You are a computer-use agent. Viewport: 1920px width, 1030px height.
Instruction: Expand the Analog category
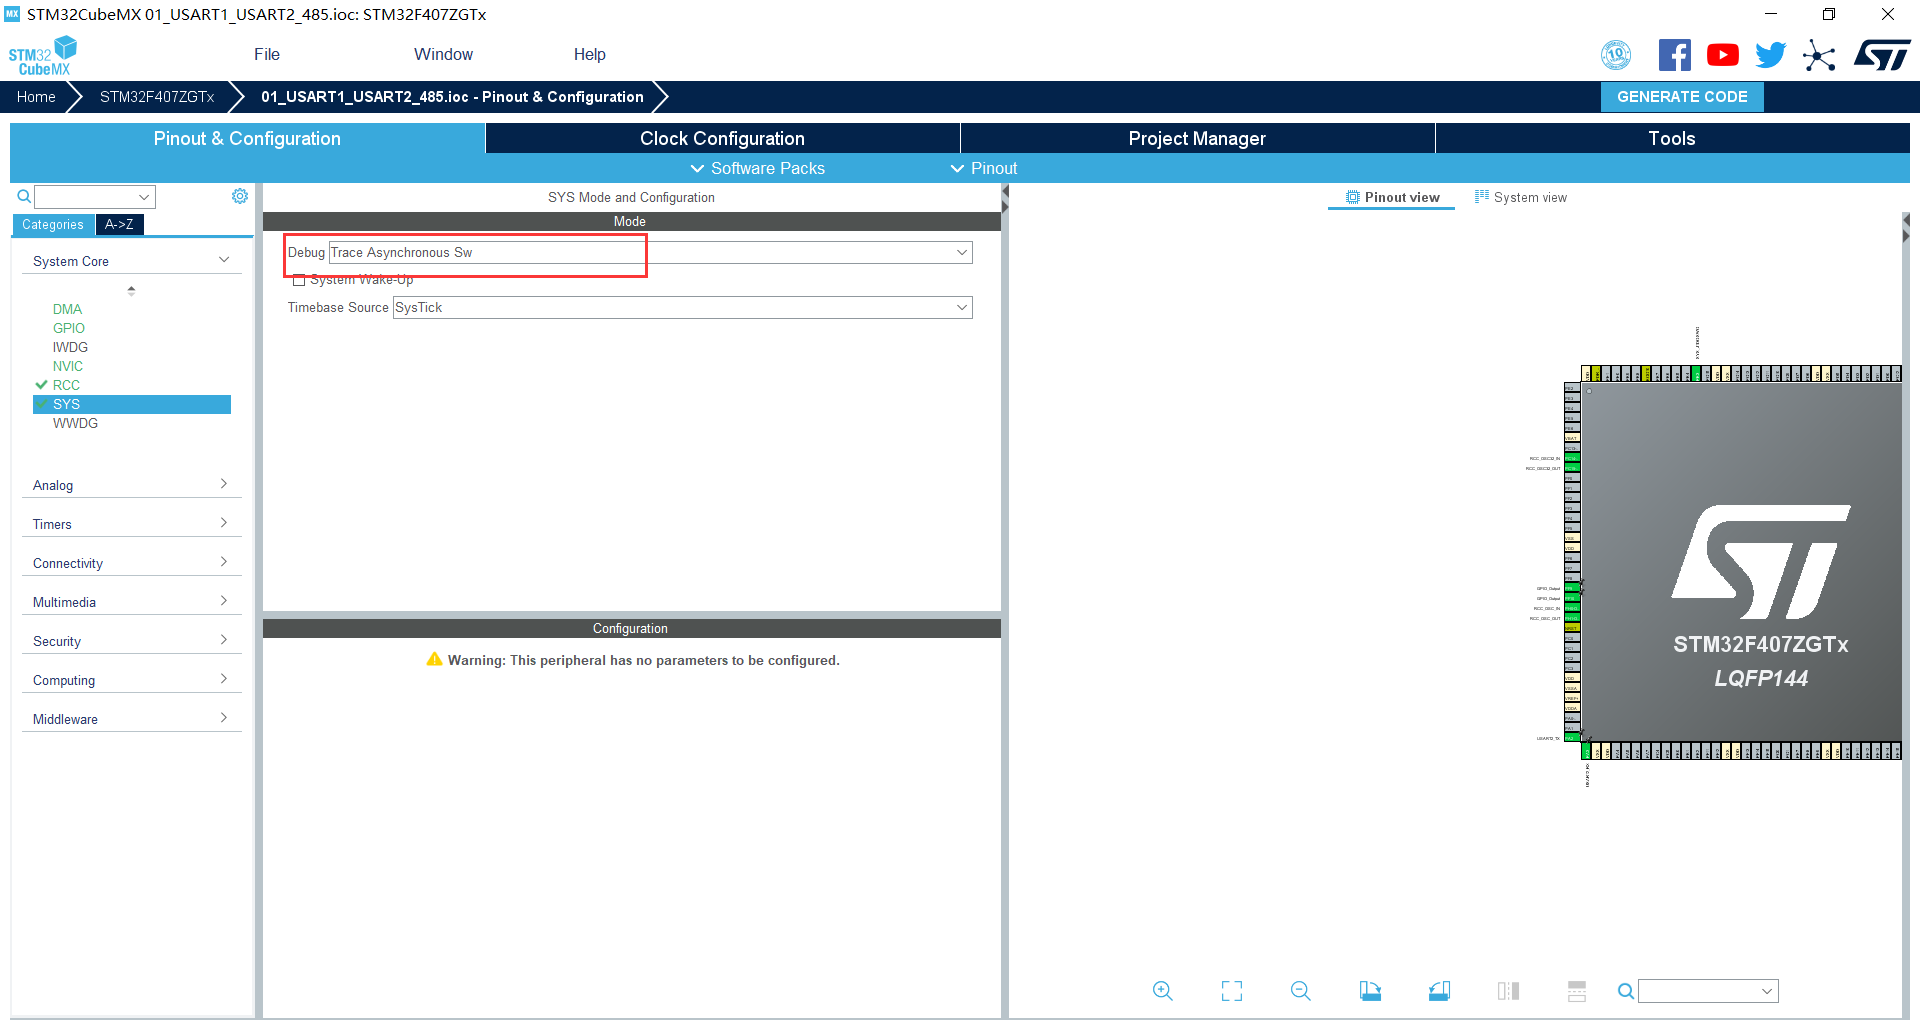tap(131, 485)
